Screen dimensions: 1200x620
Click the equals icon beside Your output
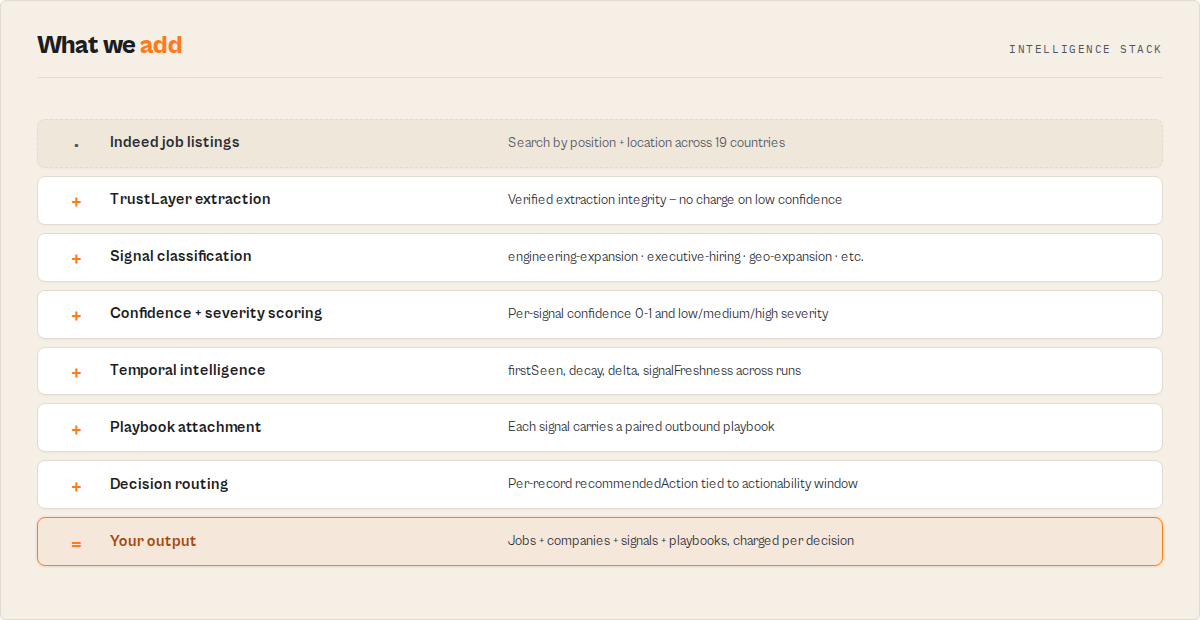click(76, 543)
